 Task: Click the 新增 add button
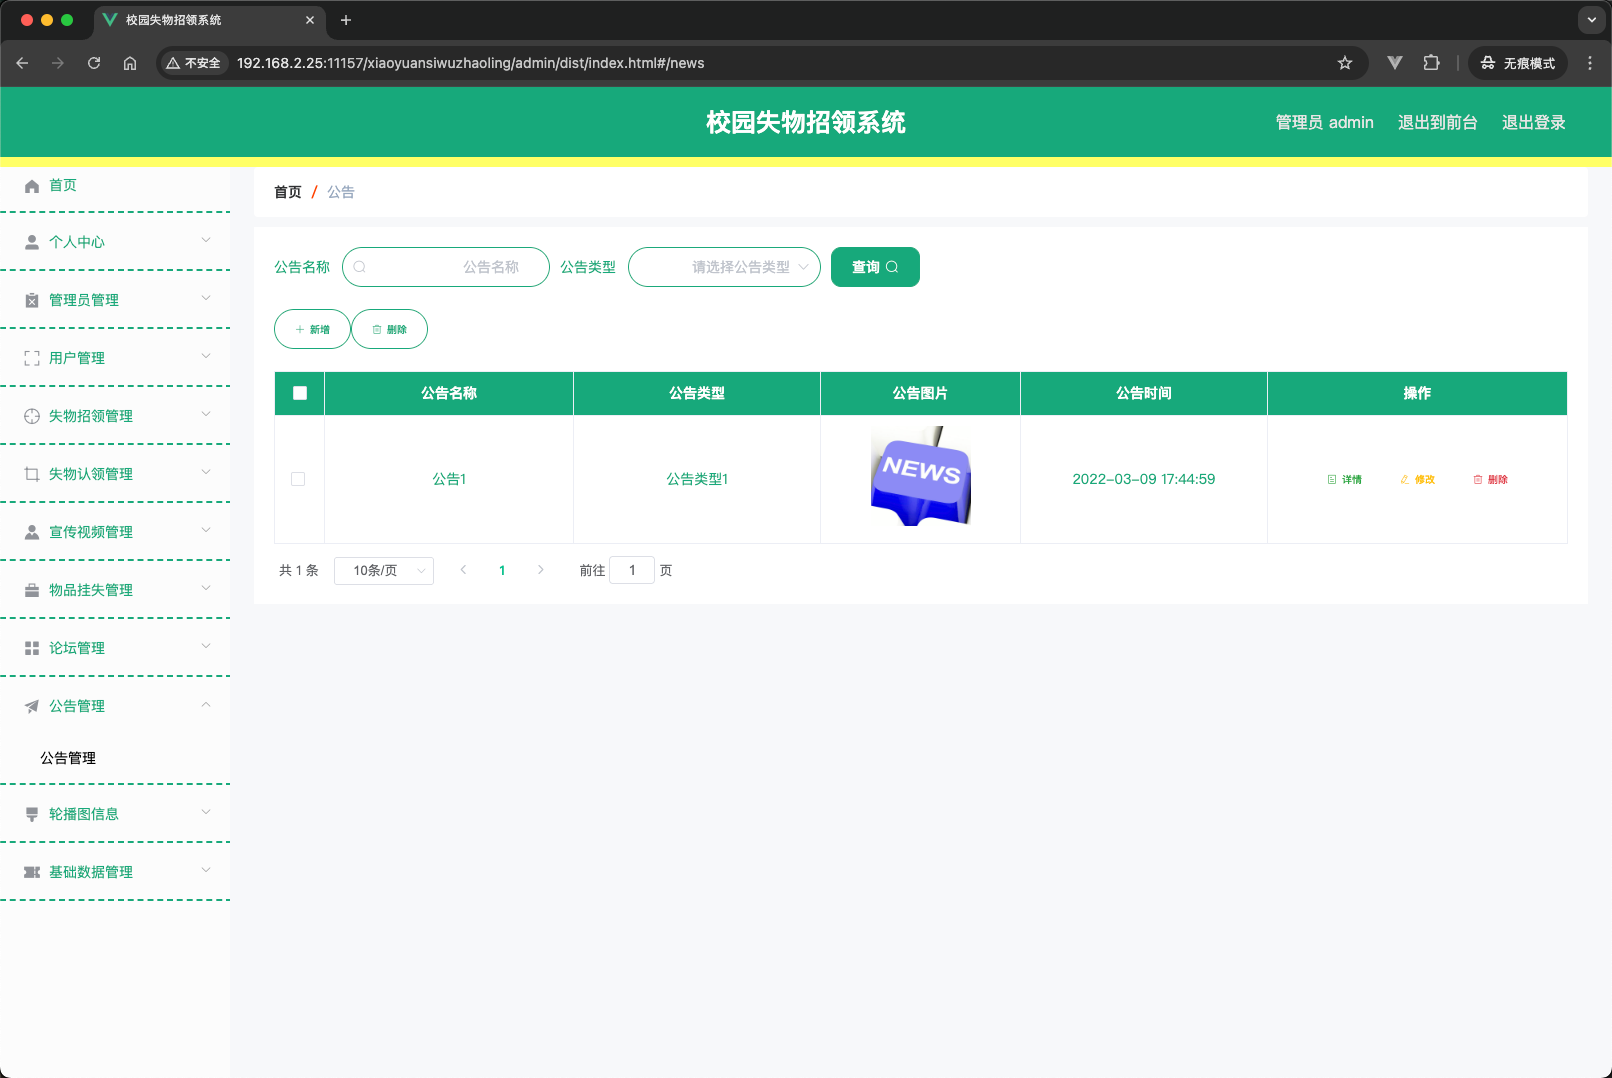(312, 329)
